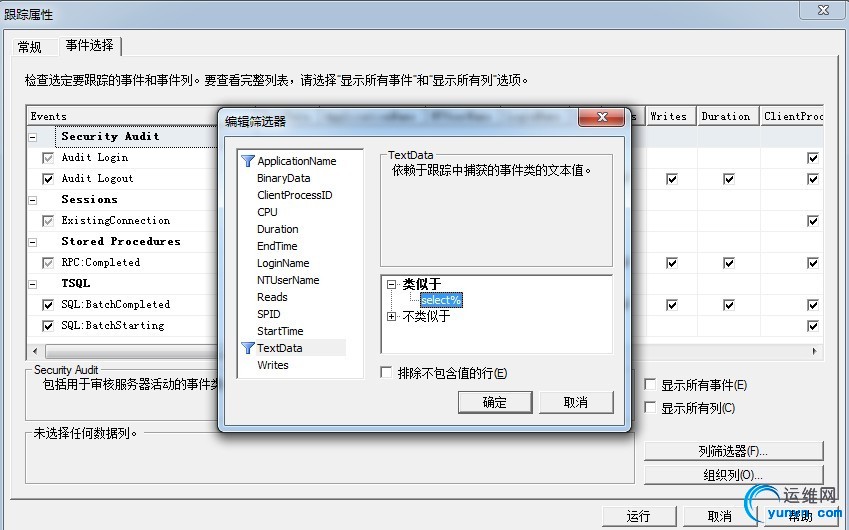Viewport: 849px width, 530px height.
Task: Select the 不类似于 tree label
Action: pyautogui.click(x=427, y=316)
